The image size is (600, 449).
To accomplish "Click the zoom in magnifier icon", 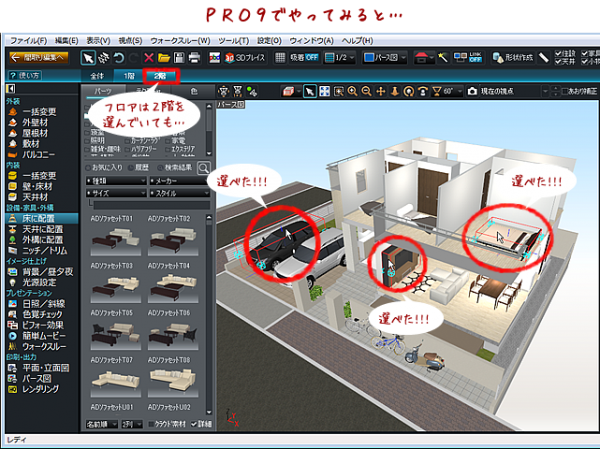I will pos(353,91).
